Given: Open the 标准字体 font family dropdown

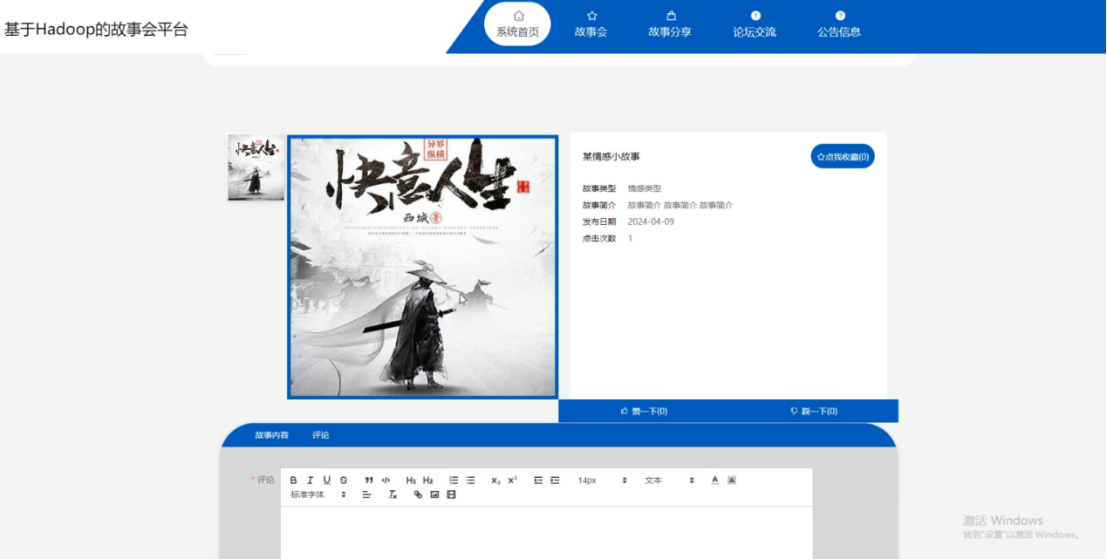Looking at the screenshot, I should (x=318, y=495).
